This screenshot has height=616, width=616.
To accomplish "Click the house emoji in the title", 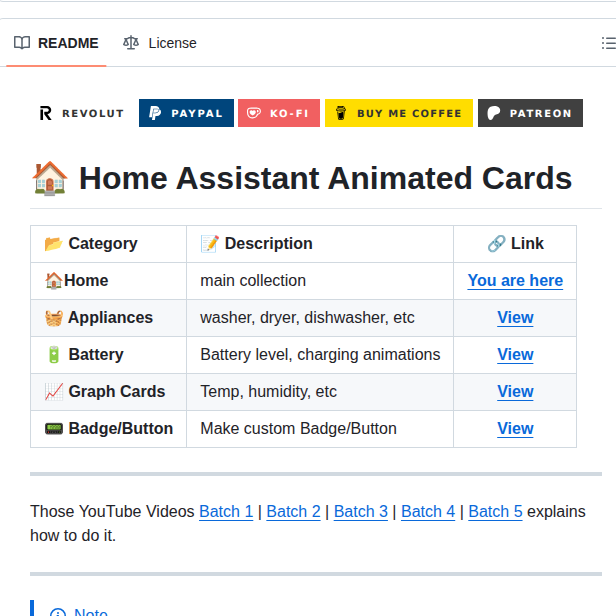I will [x=50, y=178].
